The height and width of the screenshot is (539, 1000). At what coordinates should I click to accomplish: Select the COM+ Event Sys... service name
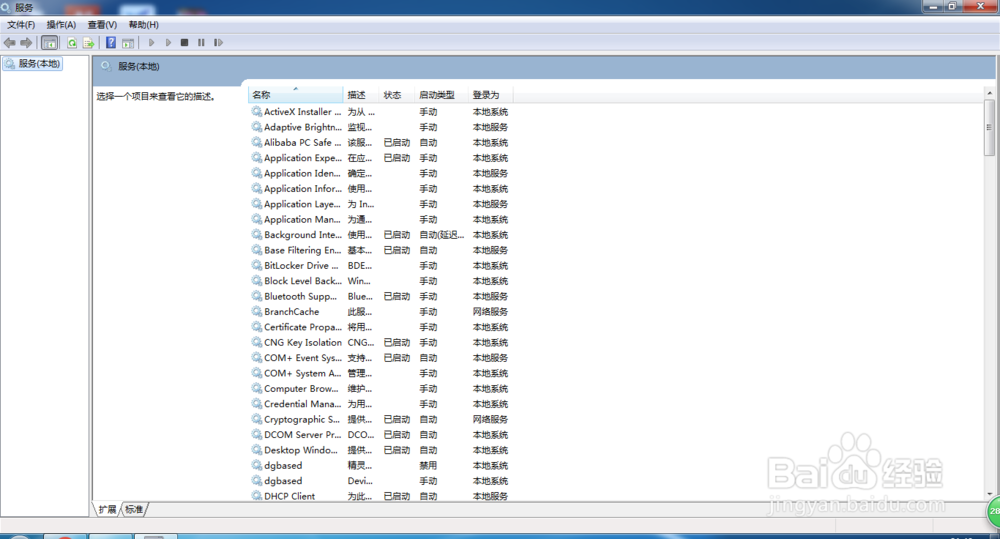pos(303,358)
